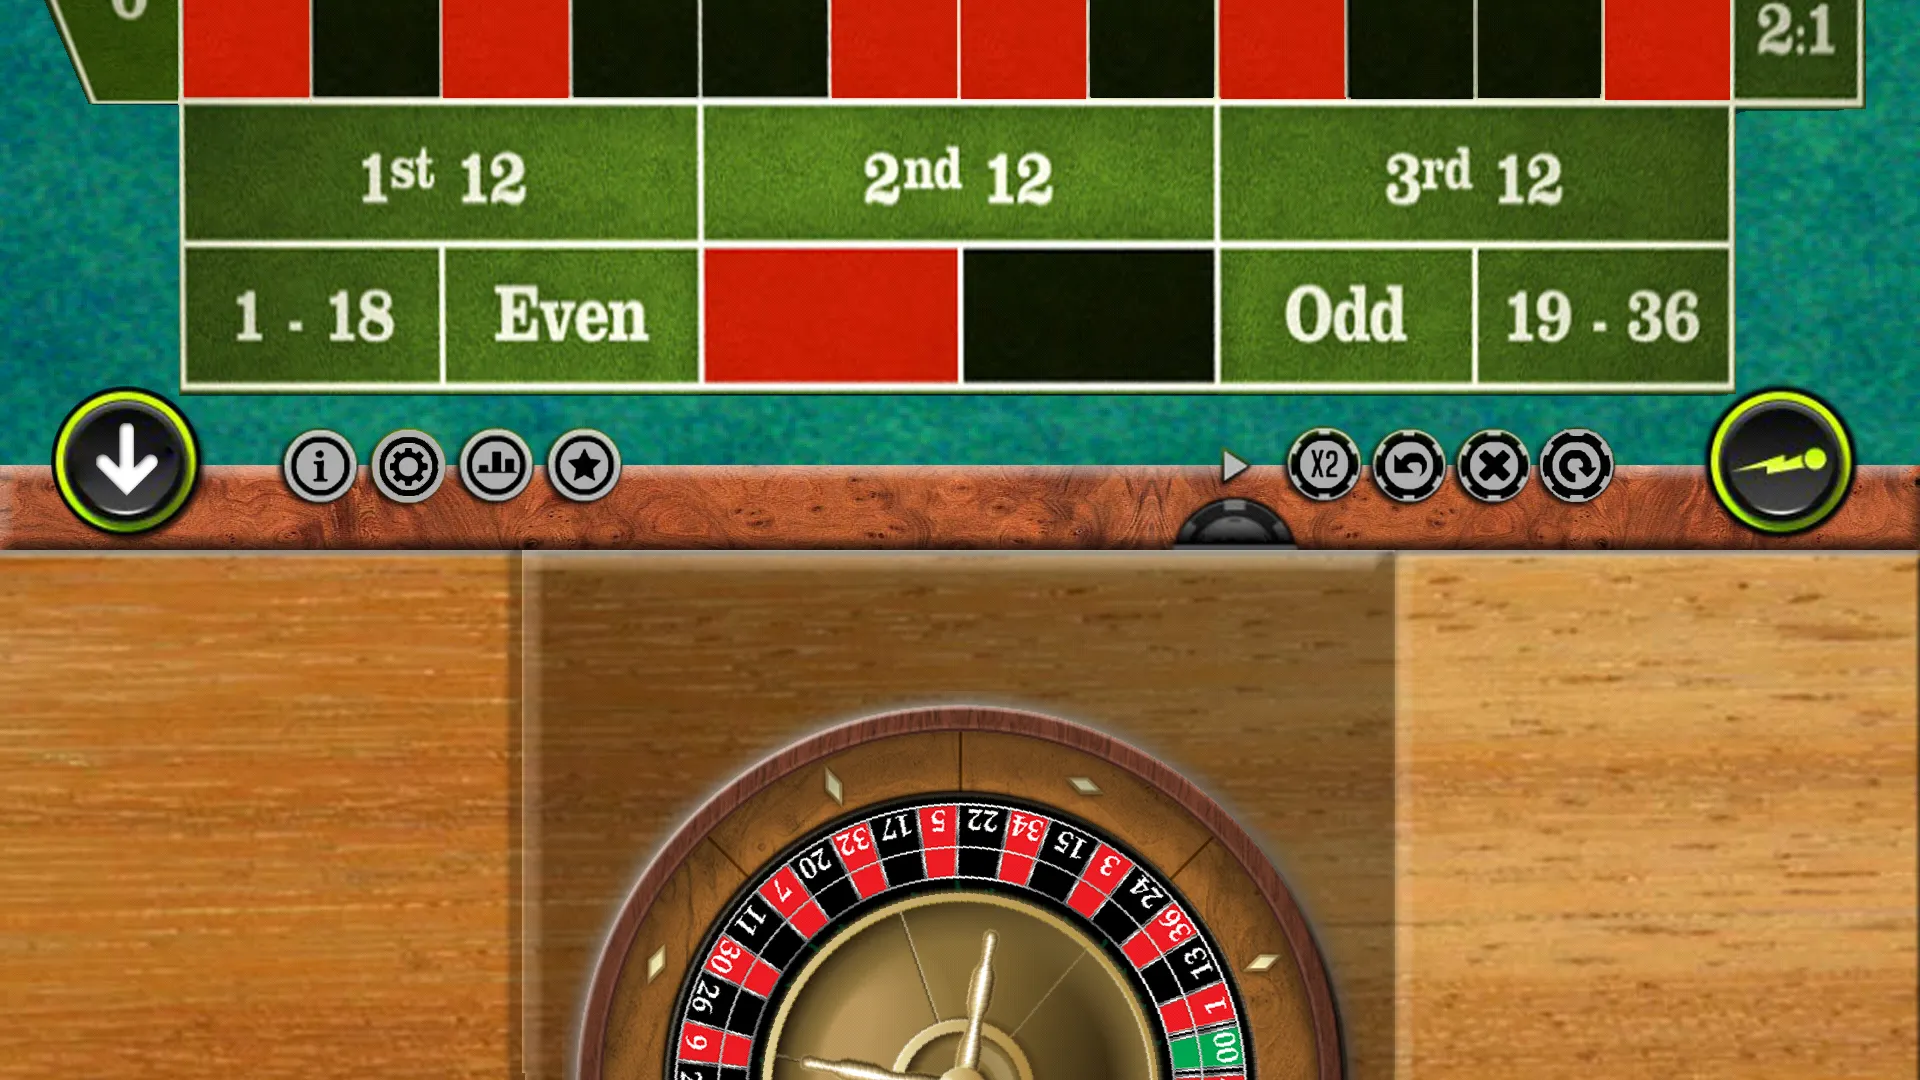The height and width of the screenshot is (1080, 1920).
Task: Click the statistics/chart icon
Action: coord(496,464)
